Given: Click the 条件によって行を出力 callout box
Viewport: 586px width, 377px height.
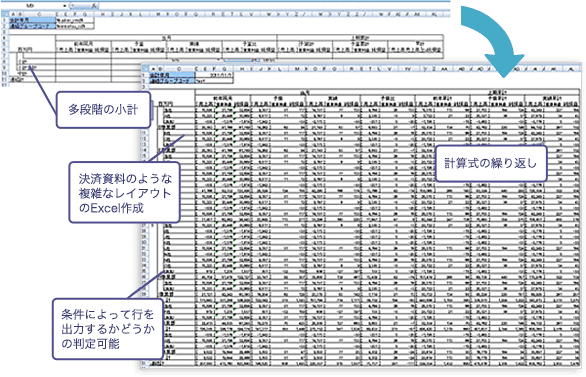Looking at the screenshot, I should tap(108, 329).
